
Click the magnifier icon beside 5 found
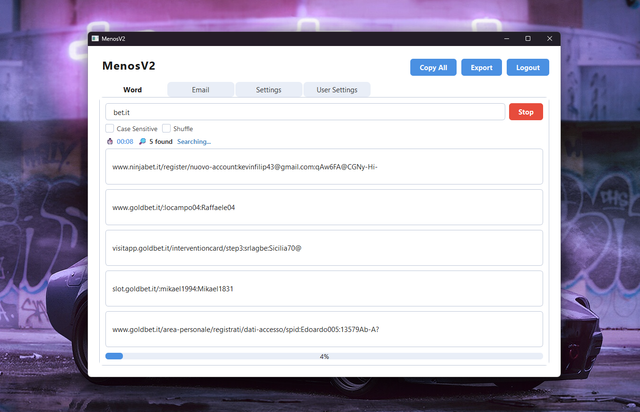[x=143, y=142]
